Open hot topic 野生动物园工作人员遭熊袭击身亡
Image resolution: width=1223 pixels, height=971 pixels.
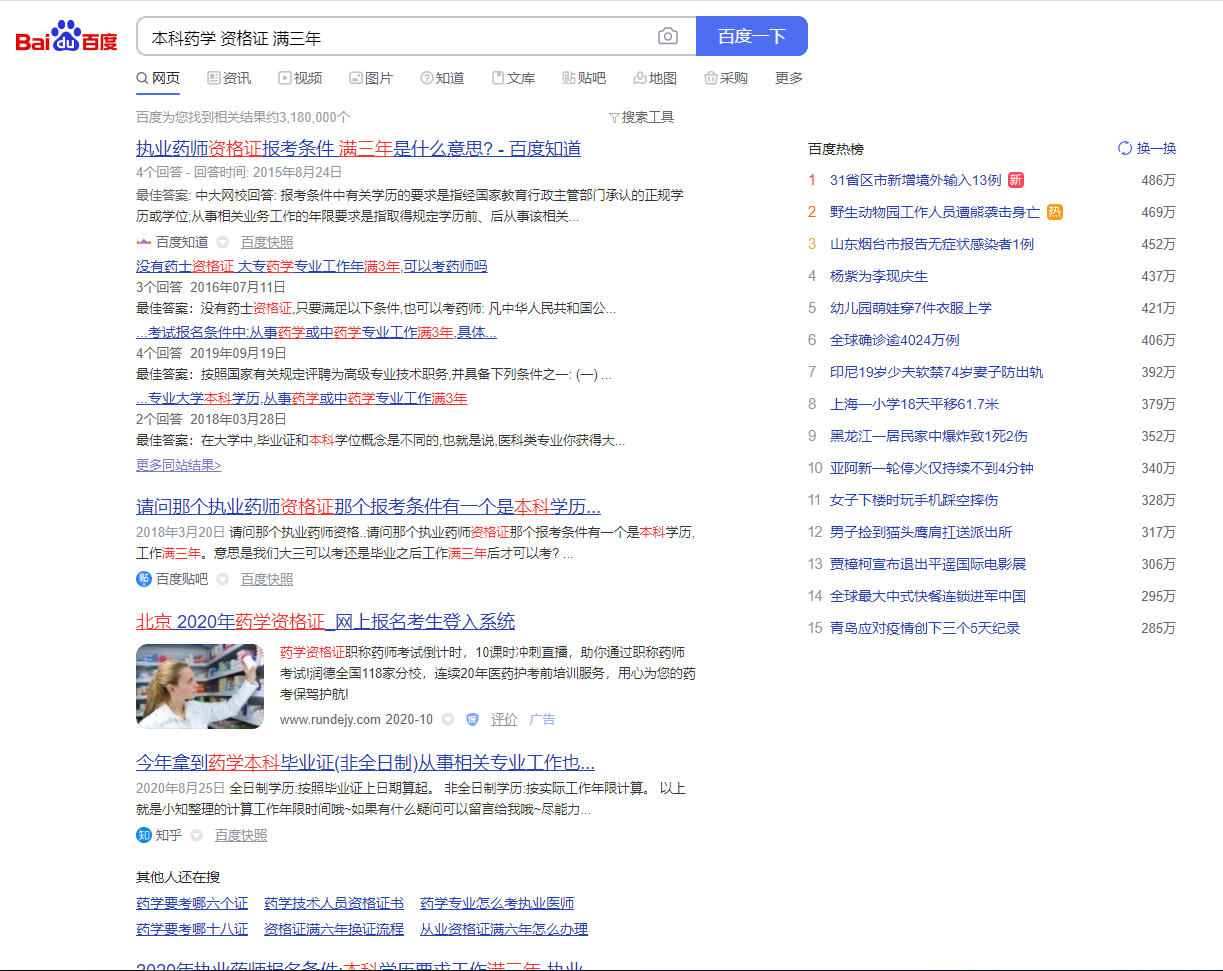pyautogui.click(x=935, y=212)
